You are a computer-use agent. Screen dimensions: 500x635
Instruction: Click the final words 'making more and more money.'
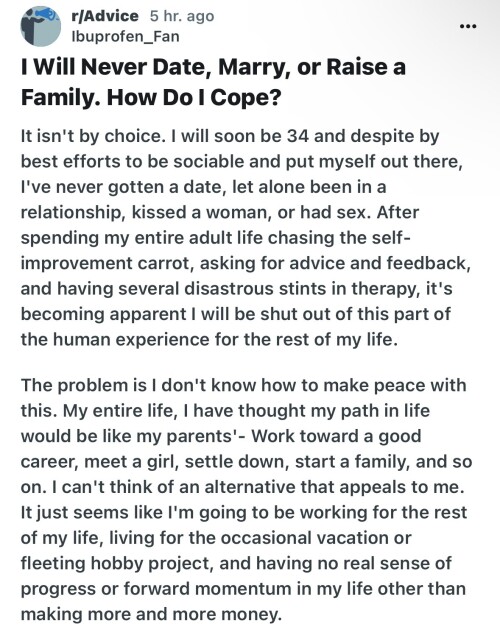(x=151, y=614)
